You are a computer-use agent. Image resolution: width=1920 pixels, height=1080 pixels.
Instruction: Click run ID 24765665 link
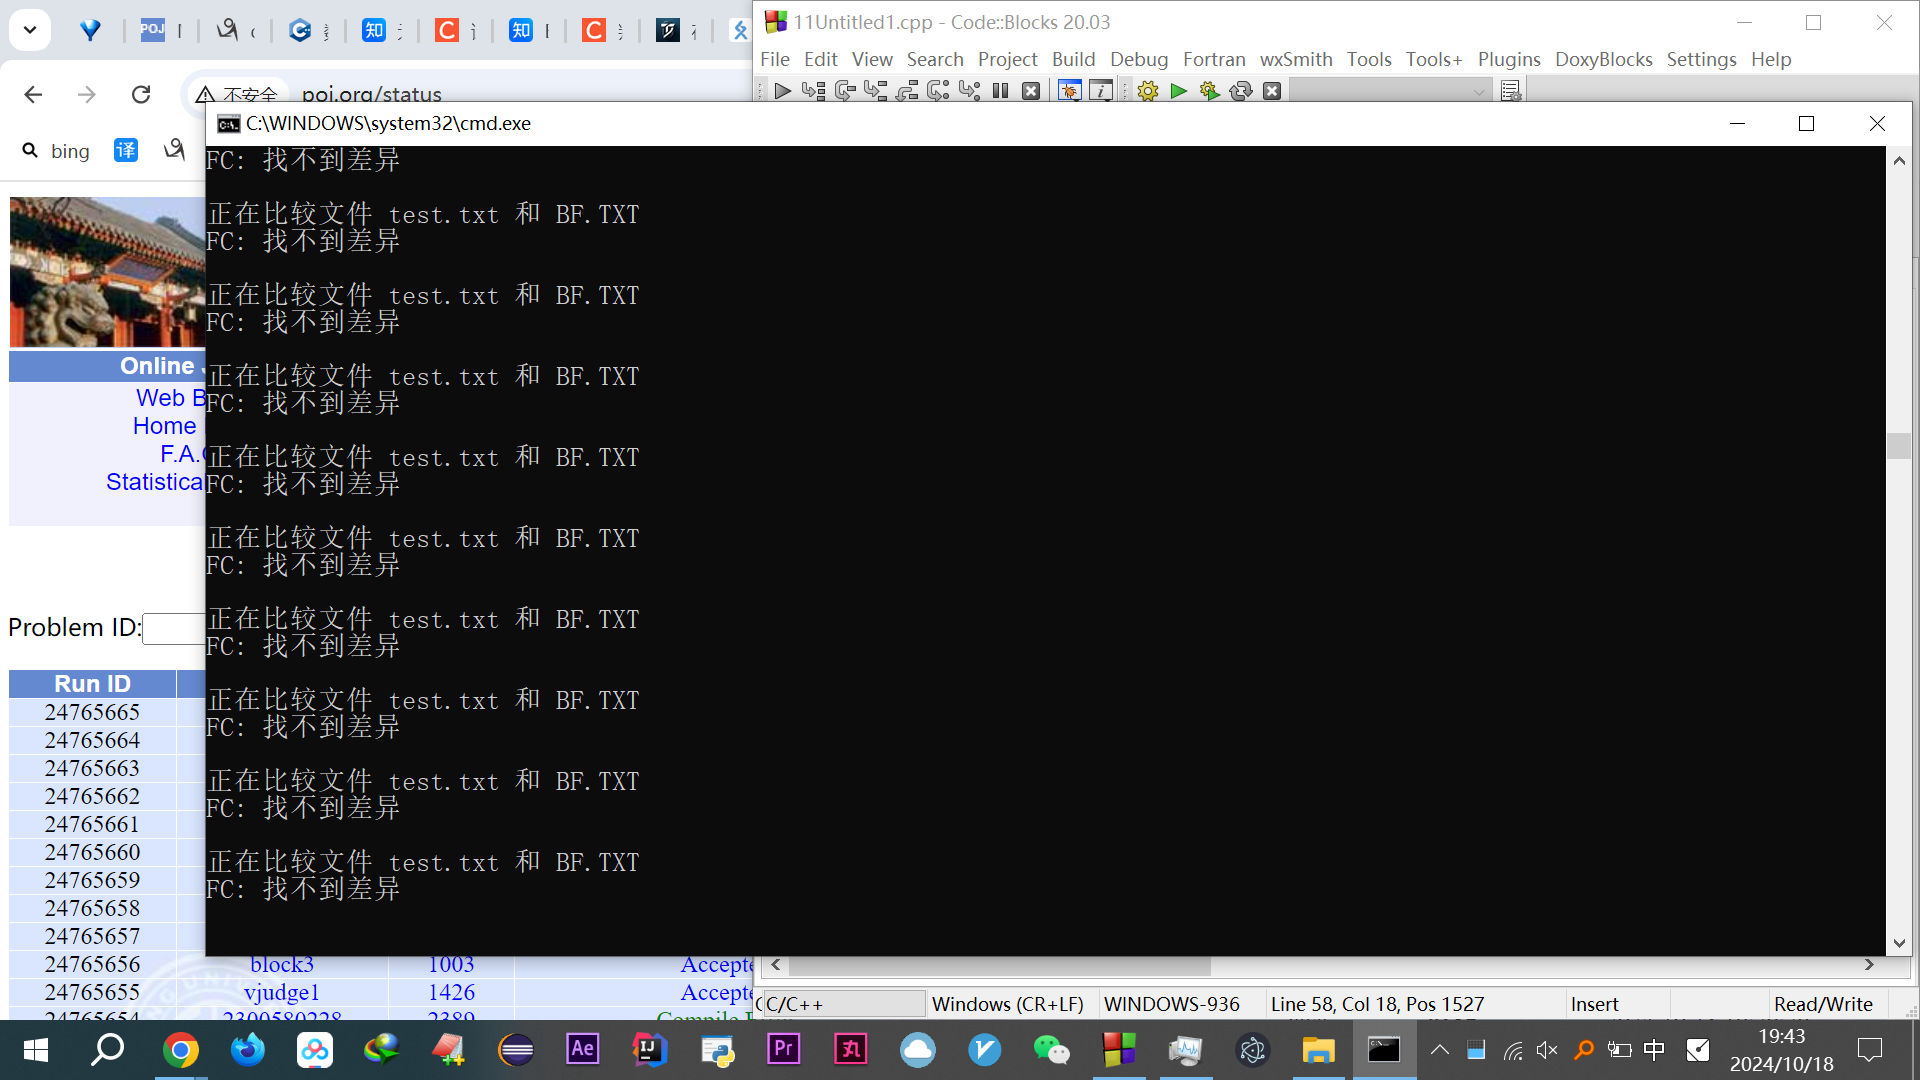click(92, 712)
